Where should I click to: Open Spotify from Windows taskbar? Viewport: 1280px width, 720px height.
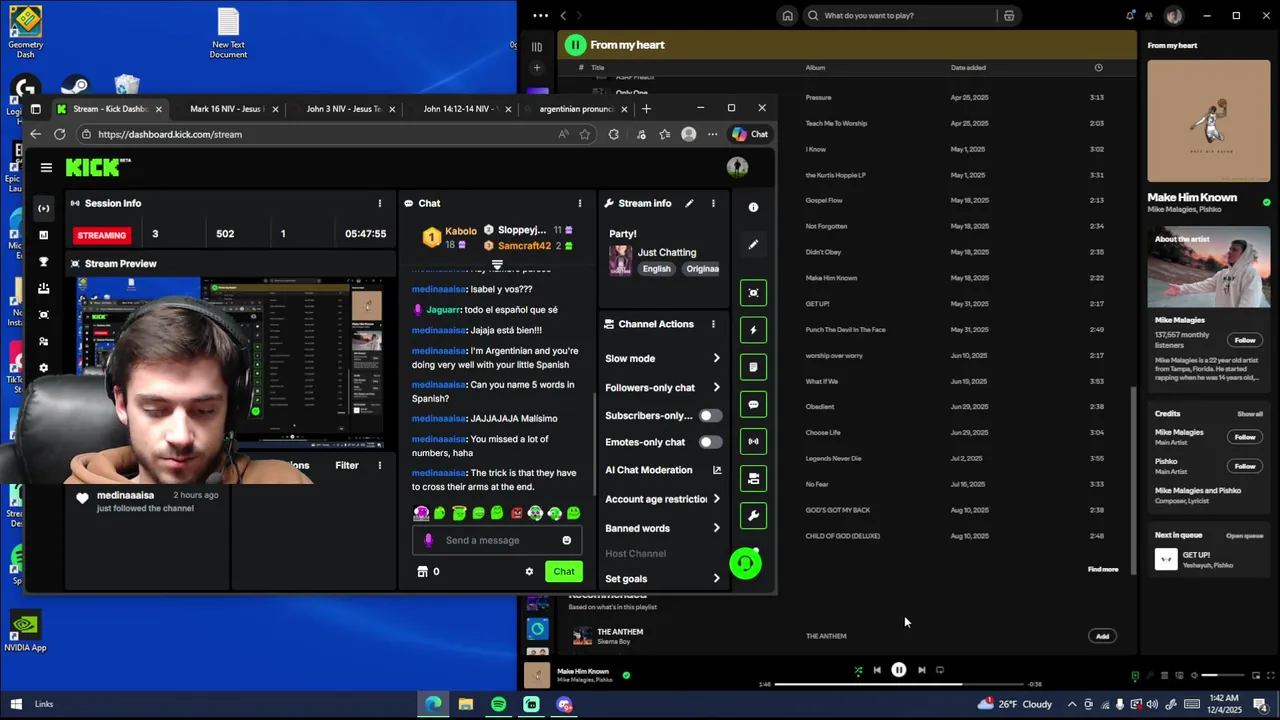tap(498, 704)
